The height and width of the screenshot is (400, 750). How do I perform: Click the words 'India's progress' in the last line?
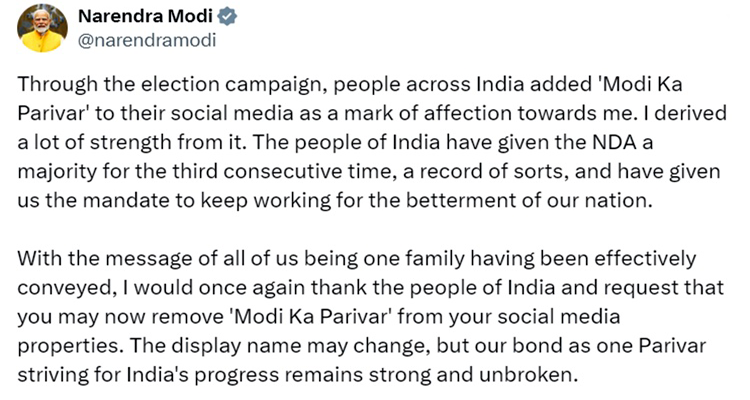click(x=199, y=376)
